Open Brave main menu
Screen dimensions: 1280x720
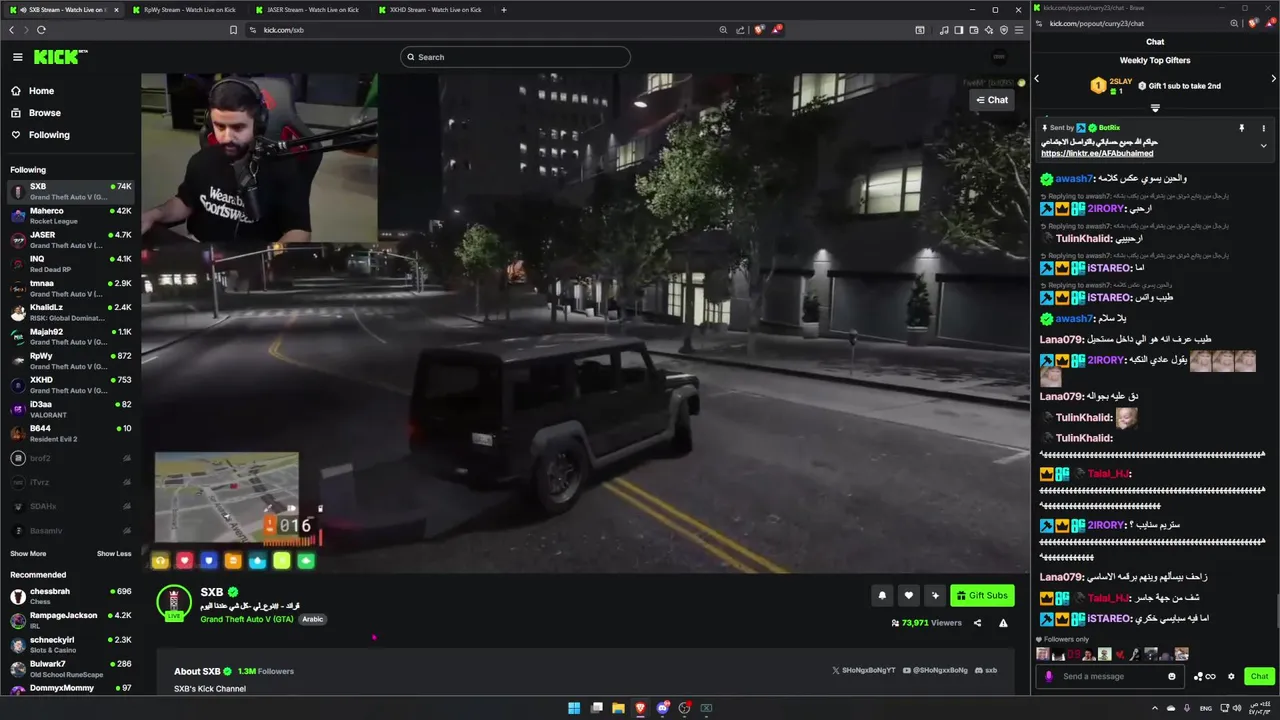(1019, 30)
